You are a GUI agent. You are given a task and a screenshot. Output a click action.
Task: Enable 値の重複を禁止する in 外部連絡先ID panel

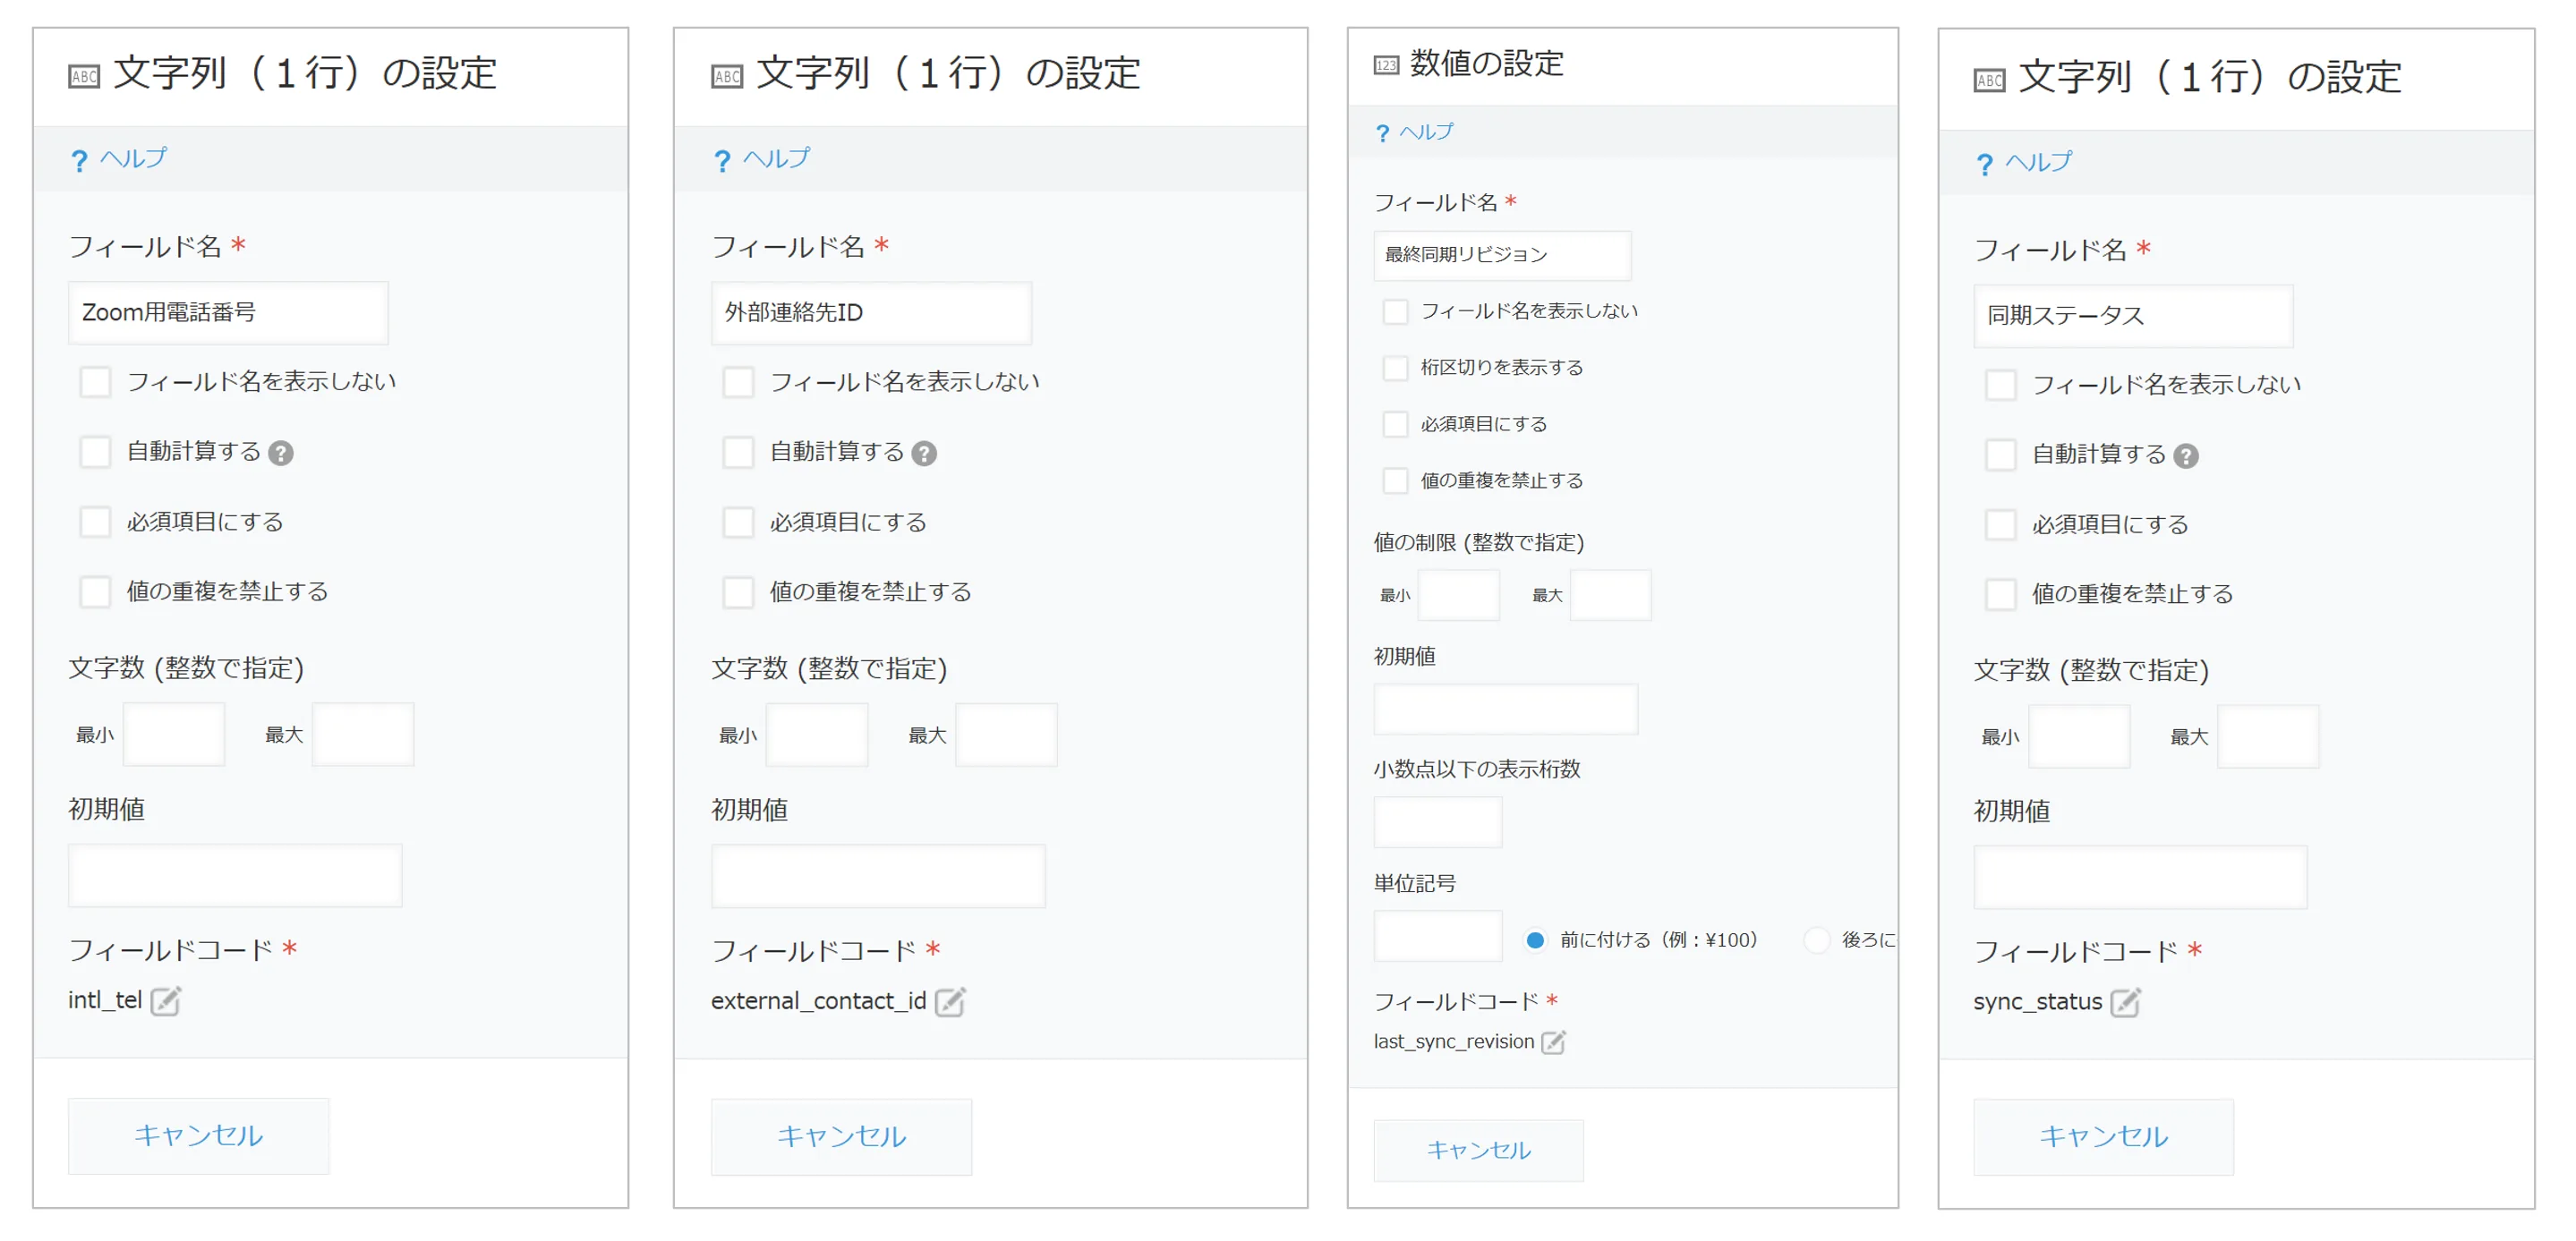[x=738, y=593]
